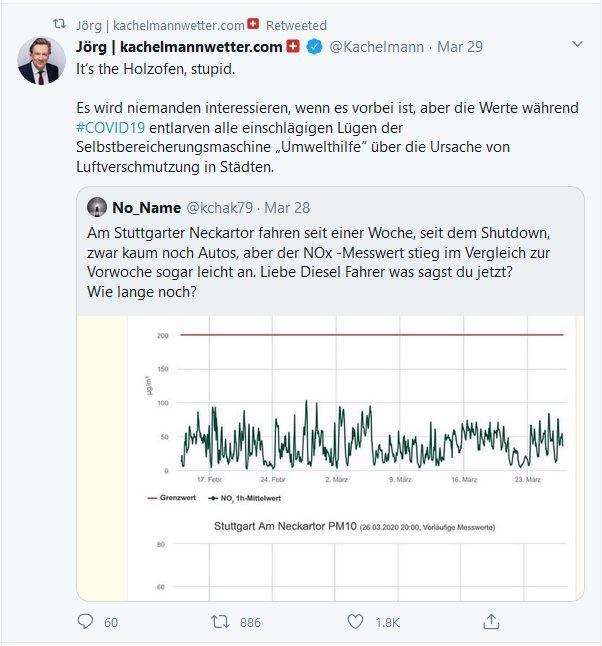The height and width of the screenshot is (646, 602).
Task: Like the tweet with the heart icon
Action: click(354, 622)
